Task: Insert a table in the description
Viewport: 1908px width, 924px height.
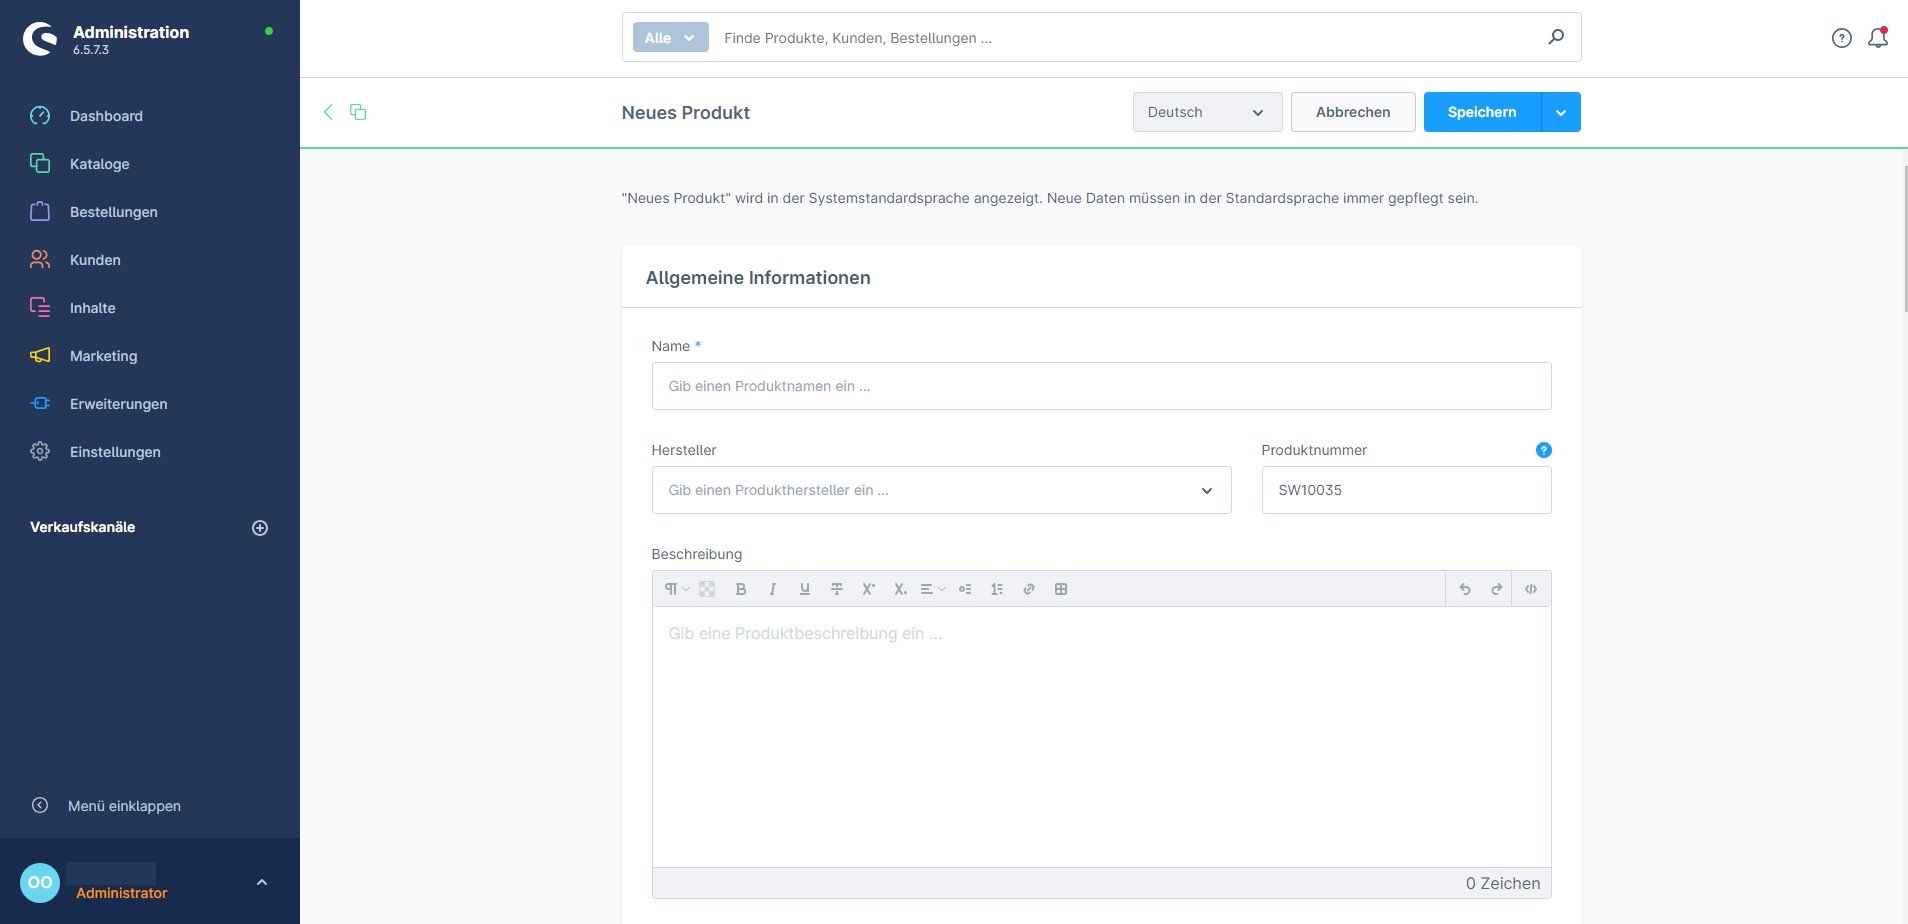Action: pyautogui.click(x=1061, y=589)
